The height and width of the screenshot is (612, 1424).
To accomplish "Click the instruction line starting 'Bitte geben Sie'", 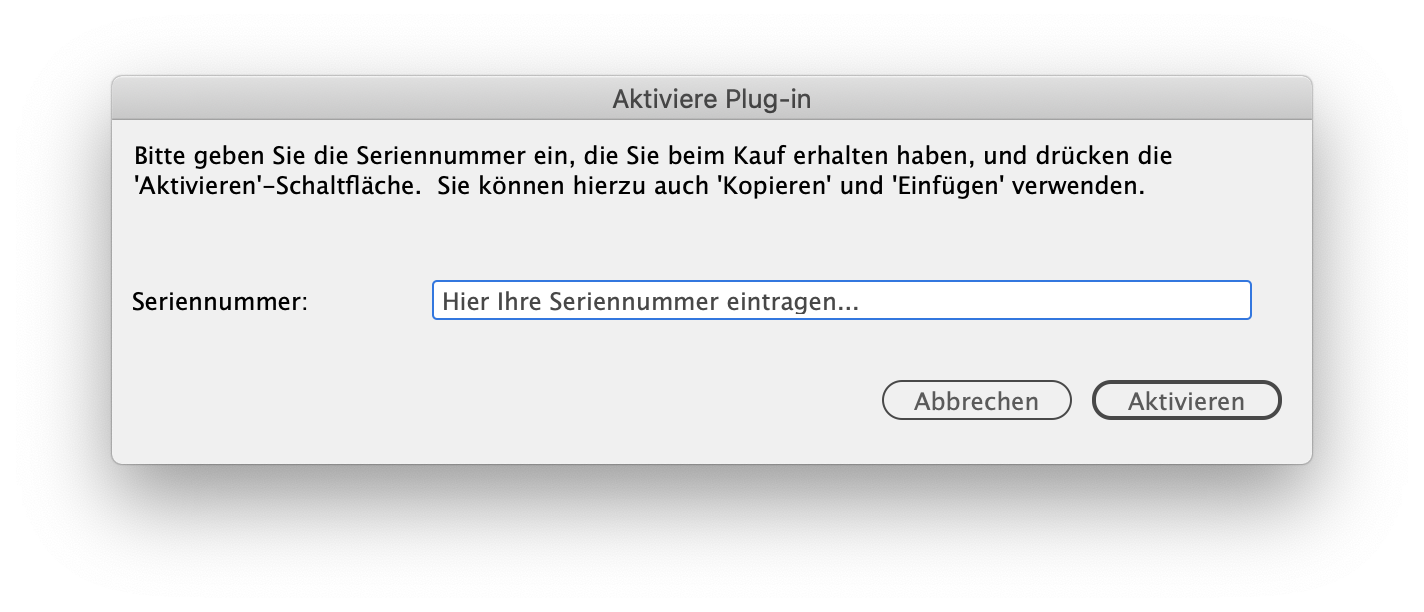I will point(652,157).
